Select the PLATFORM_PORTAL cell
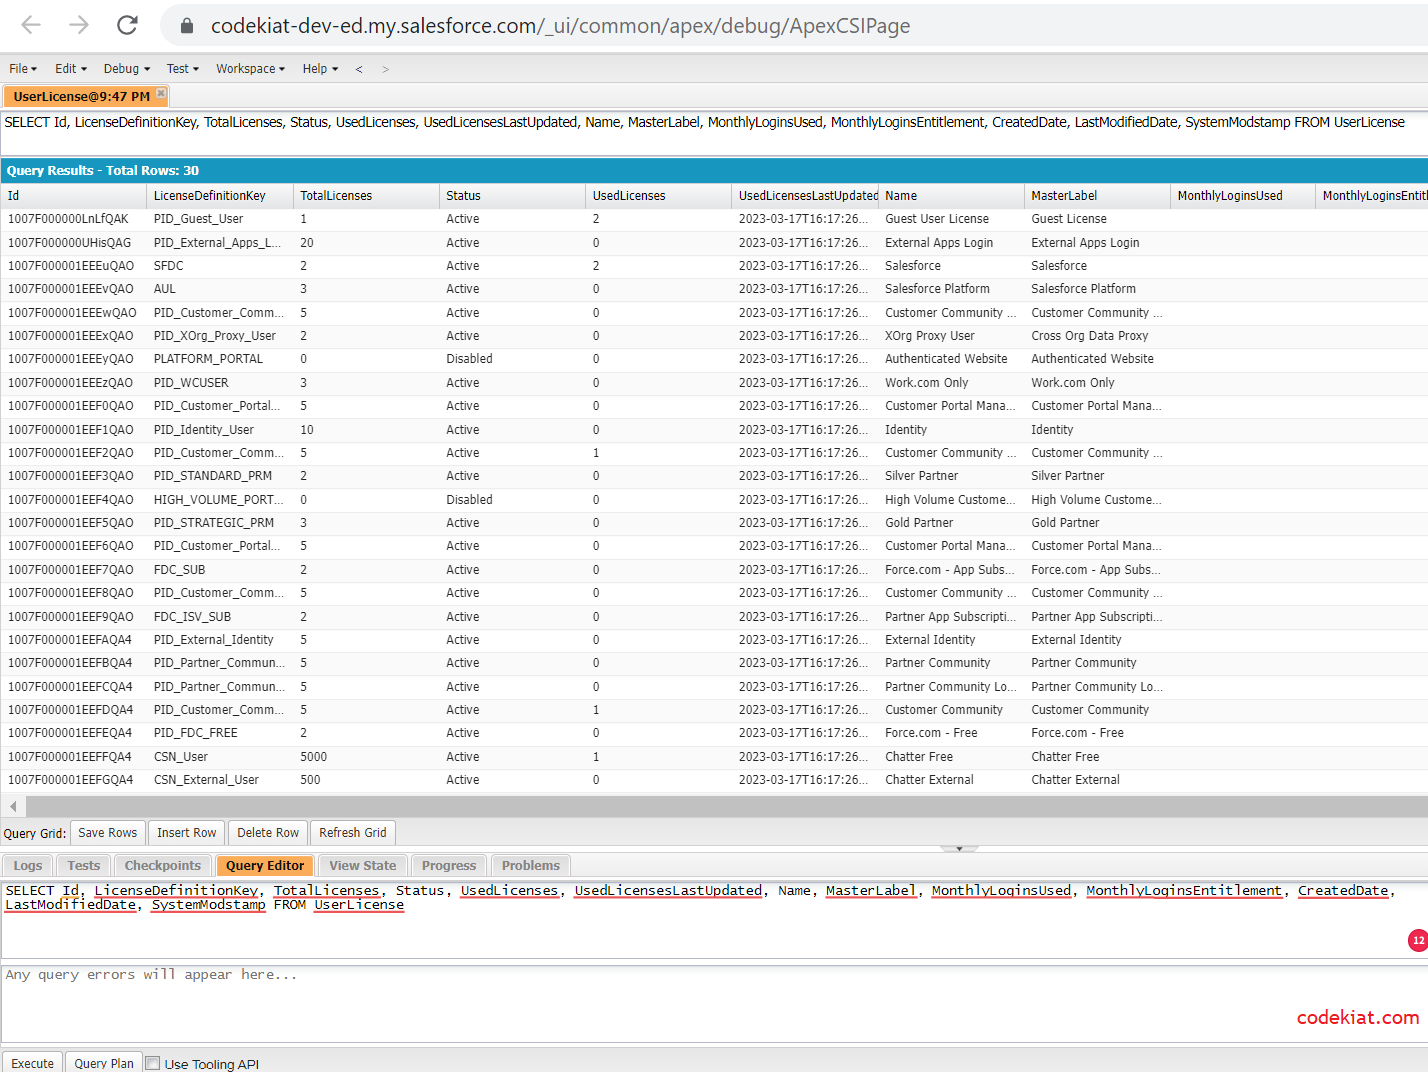The width and height of the screenshot is (1428, 1072). tap(220, 359)
